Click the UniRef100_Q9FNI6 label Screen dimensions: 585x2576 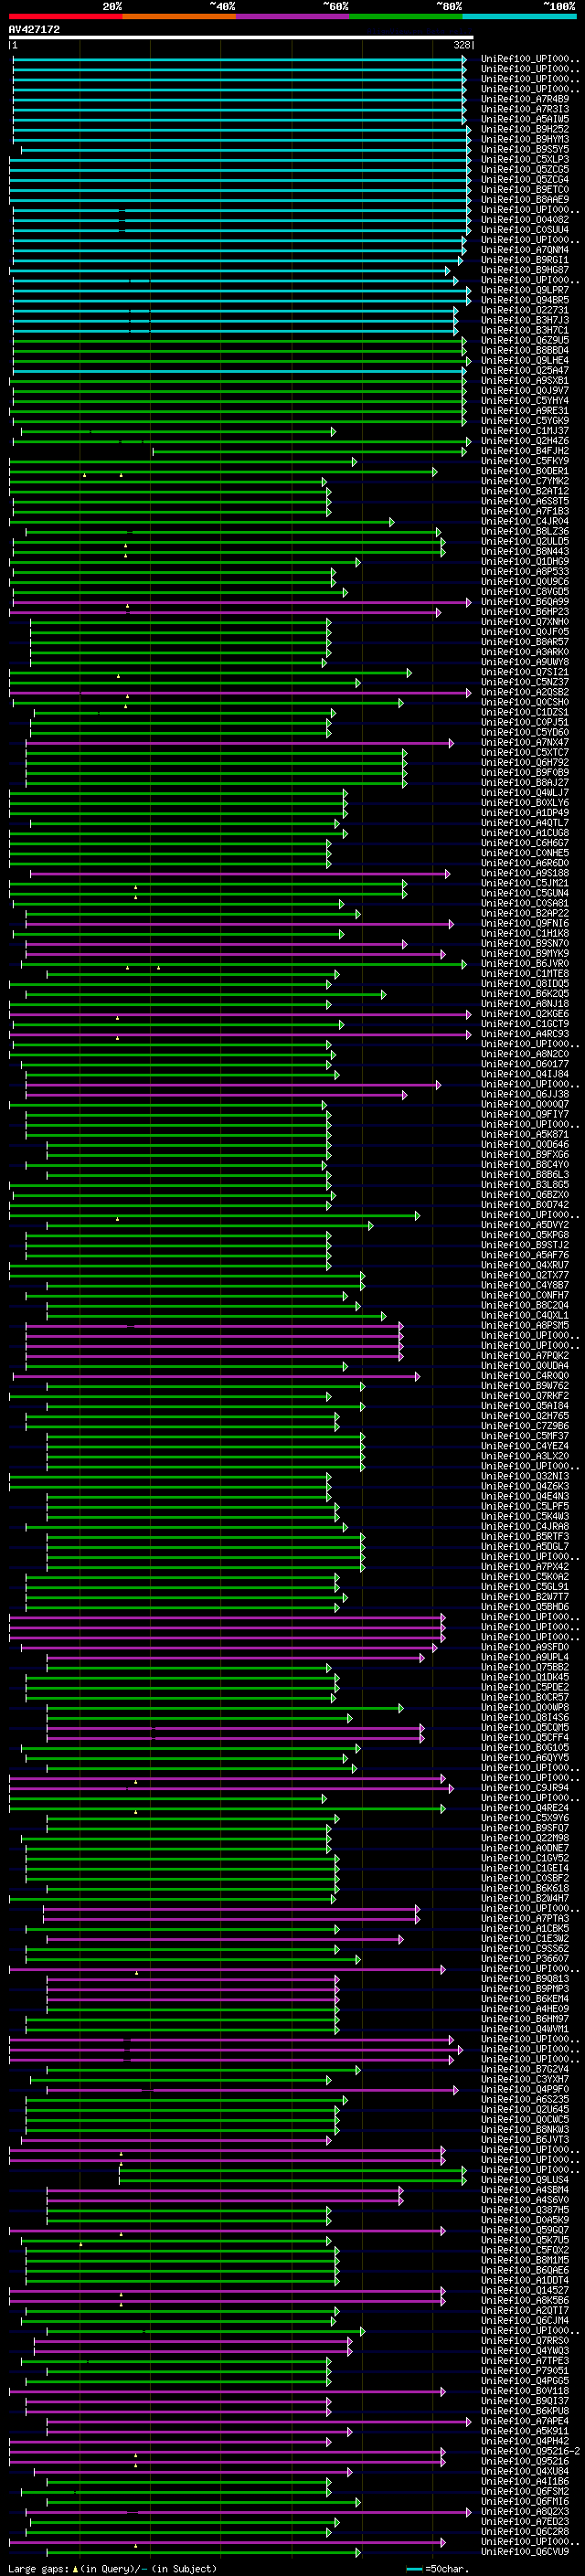click(x=525, y=923)
